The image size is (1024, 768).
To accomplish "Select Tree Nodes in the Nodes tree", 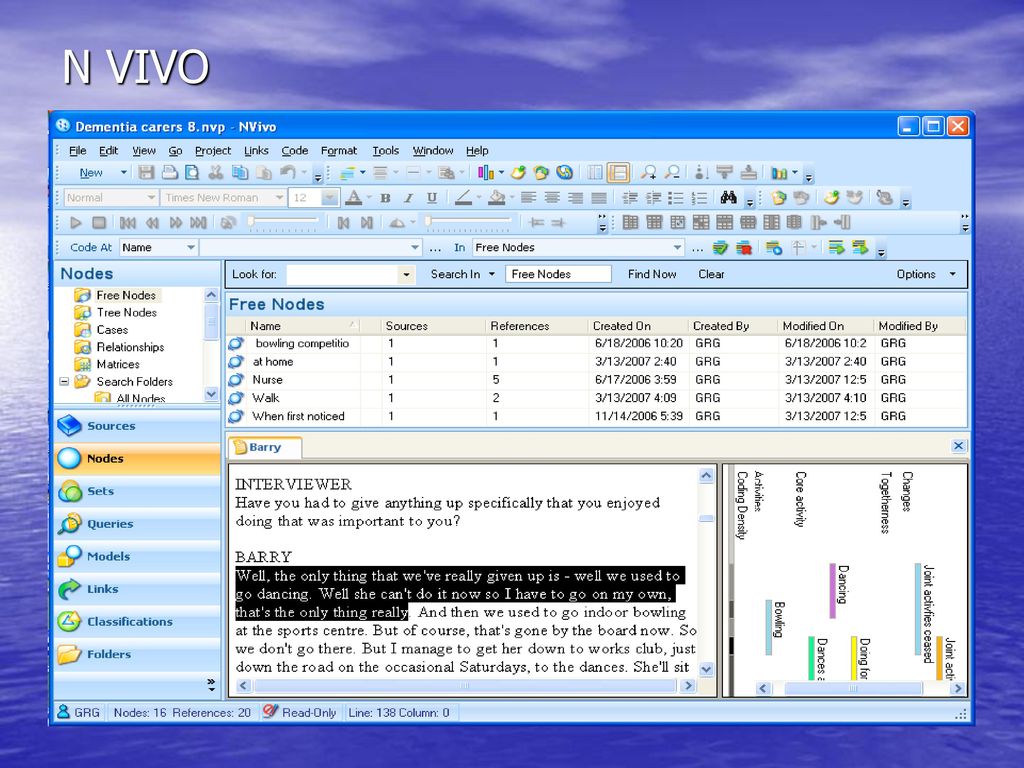I will [127, 313].
